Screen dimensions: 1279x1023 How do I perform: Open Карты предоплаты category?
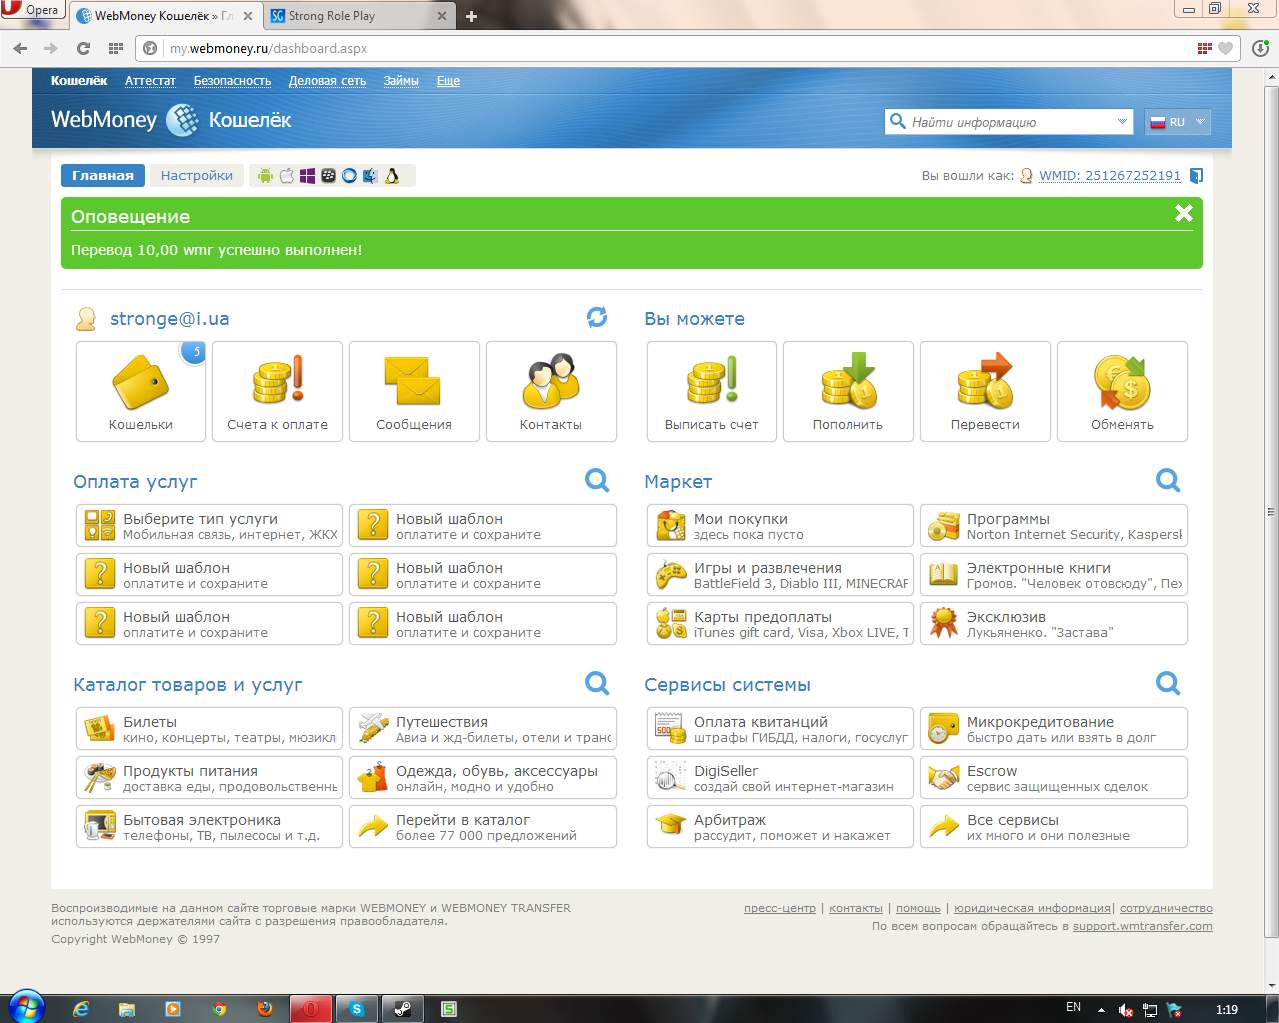tap(780, 624)
